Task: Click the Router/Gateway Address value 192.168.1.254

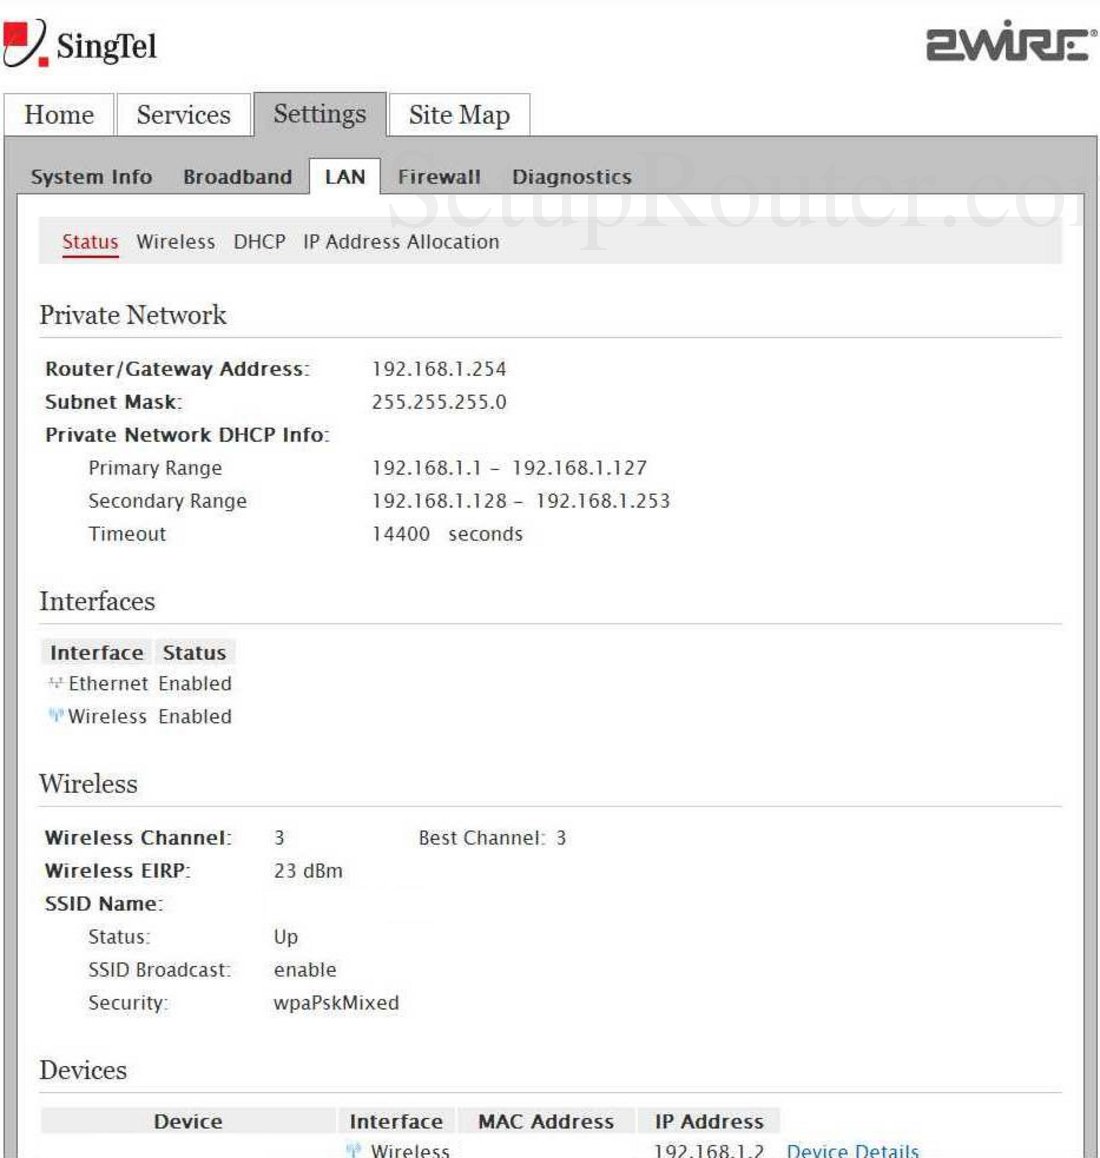Action: coord(439,368)
